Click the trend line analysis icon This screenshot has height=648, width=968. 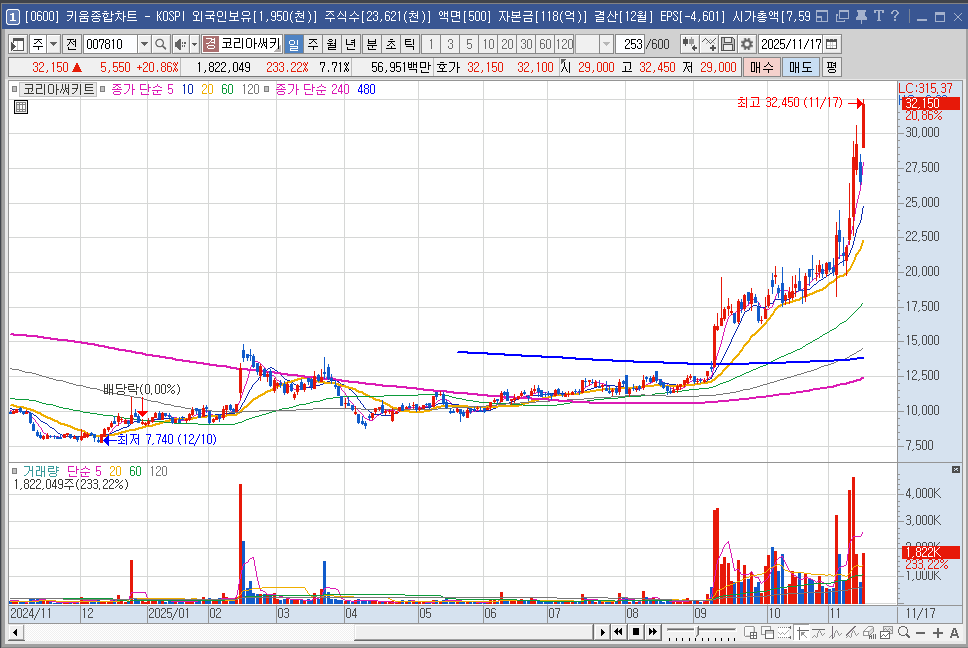click(819, 633)
